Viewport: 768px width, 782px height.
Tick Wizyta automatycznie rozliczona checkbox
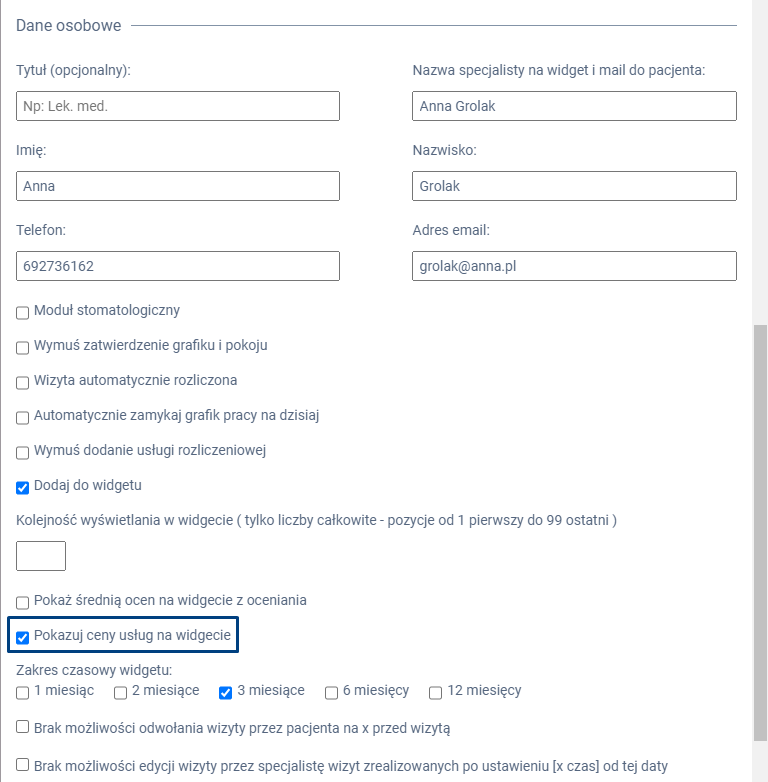23,383
